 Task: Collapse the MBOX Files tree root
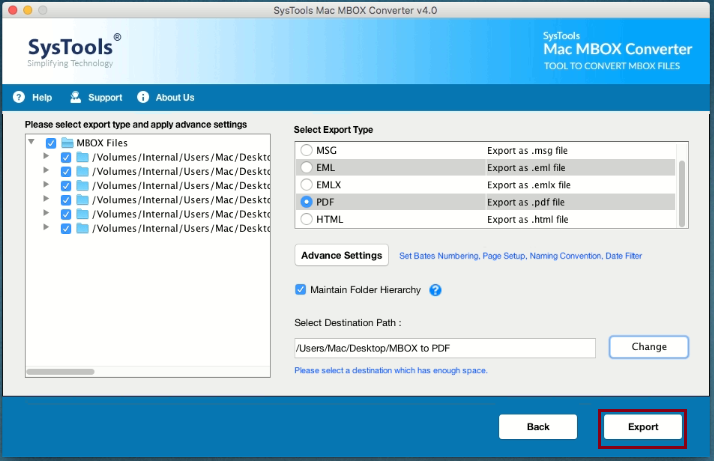[x=31, y=142]
